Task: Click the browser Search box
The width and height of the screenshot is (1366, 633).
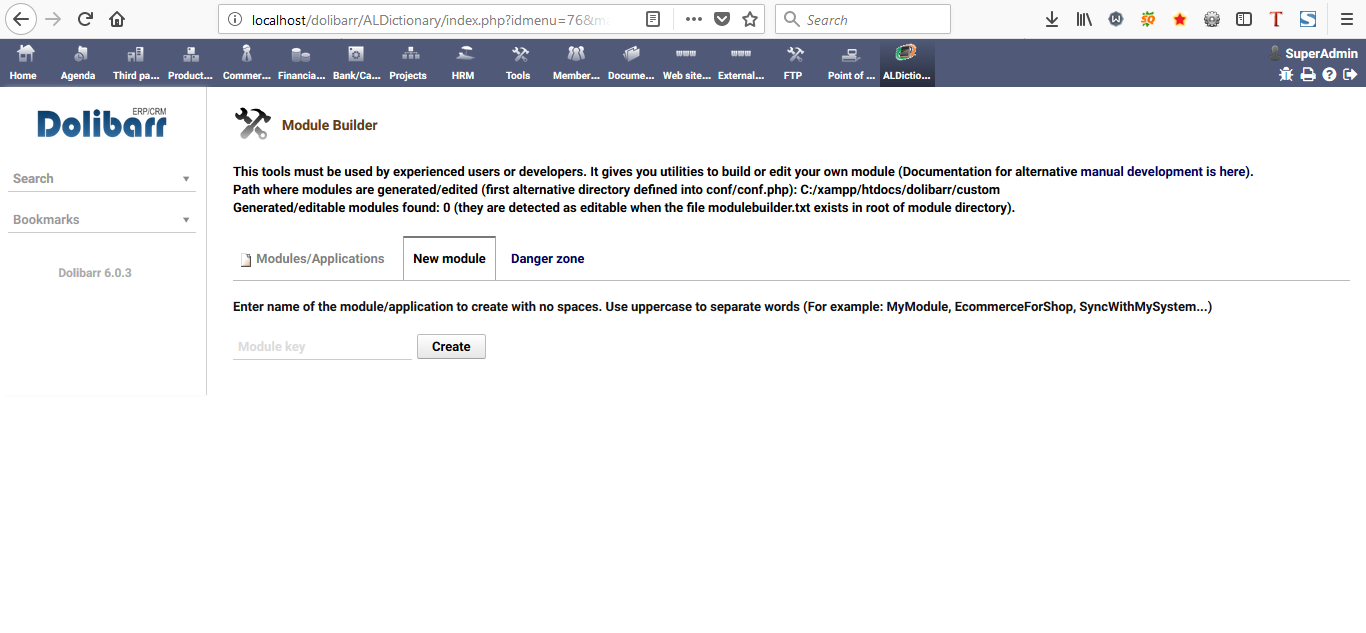Action: coord(862,19)
